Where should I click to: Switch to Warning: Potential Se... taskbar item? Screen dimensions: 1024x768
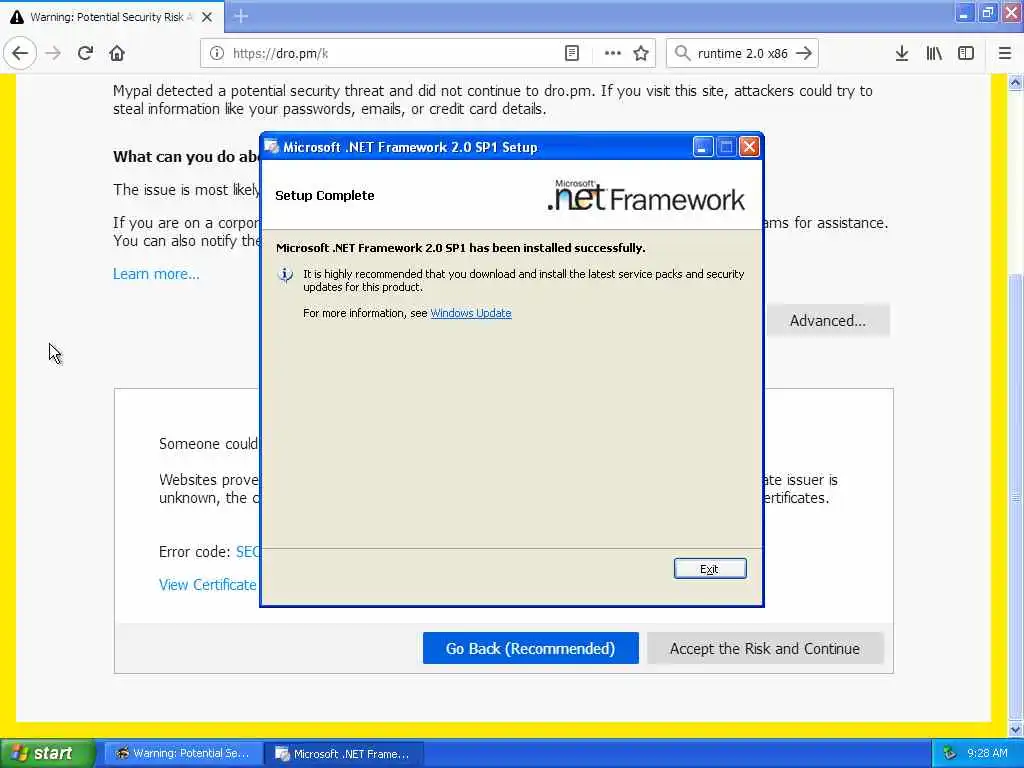point(183,754)
